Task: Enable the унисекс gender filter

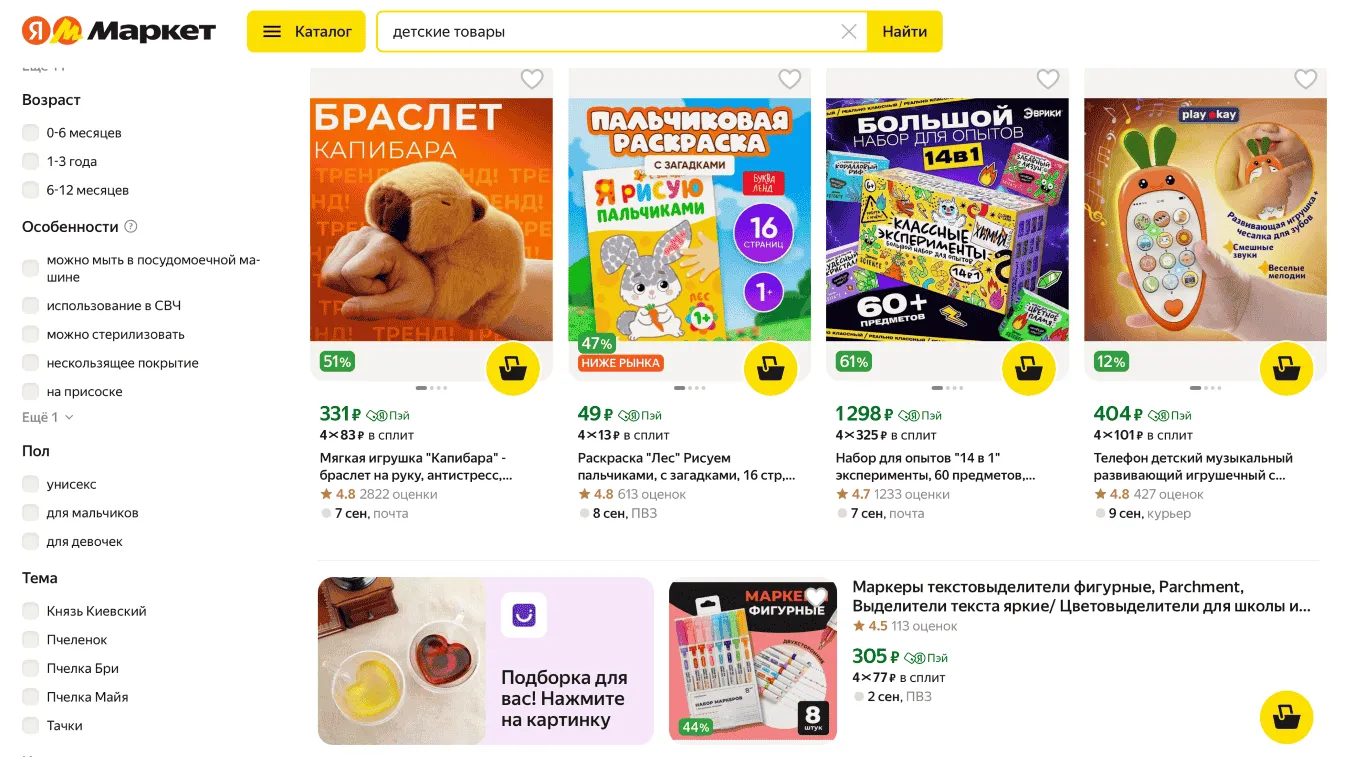Action: coord(31,484)
